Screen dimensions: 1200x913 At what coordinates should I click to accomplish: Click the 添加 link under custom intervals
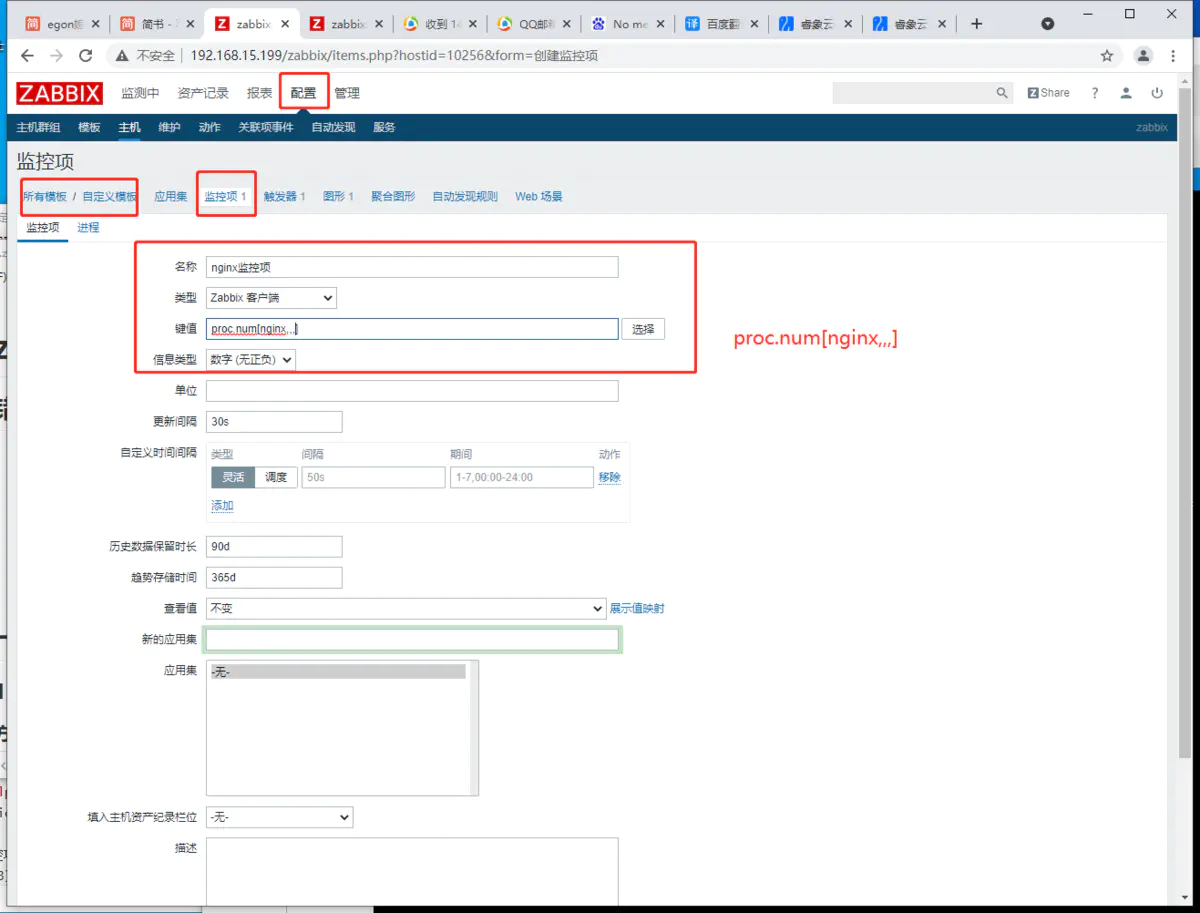coord(222,506)
